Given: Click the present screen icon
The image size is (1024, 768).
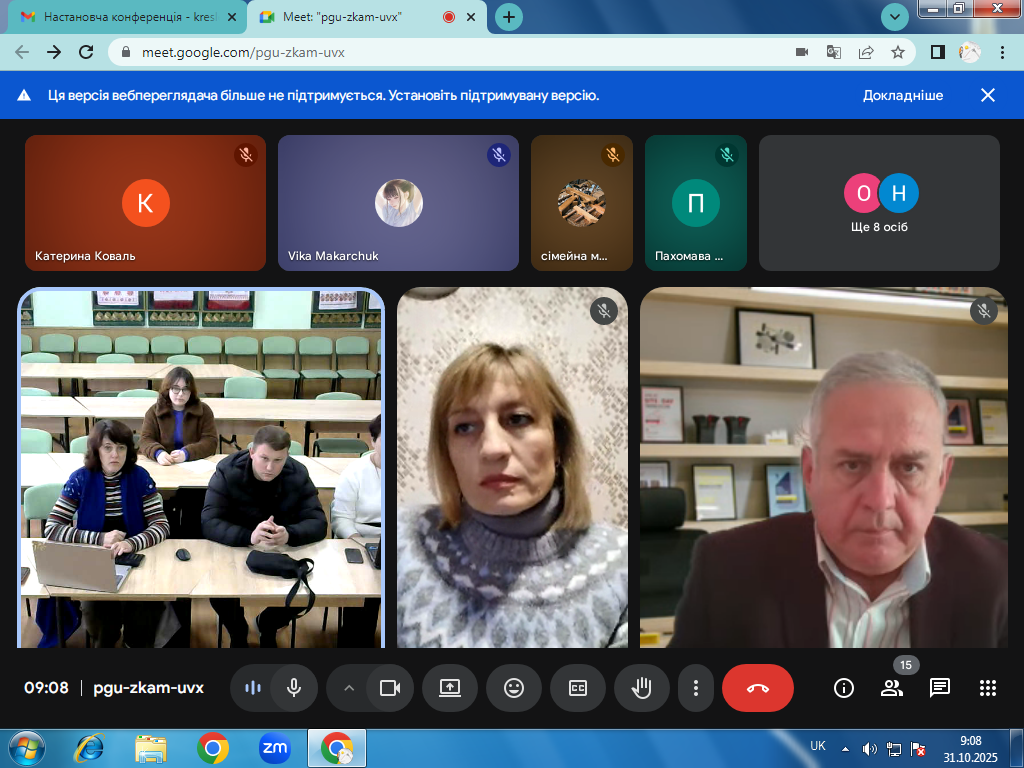Looking at the screenshot, I should [x=450, y=688].
